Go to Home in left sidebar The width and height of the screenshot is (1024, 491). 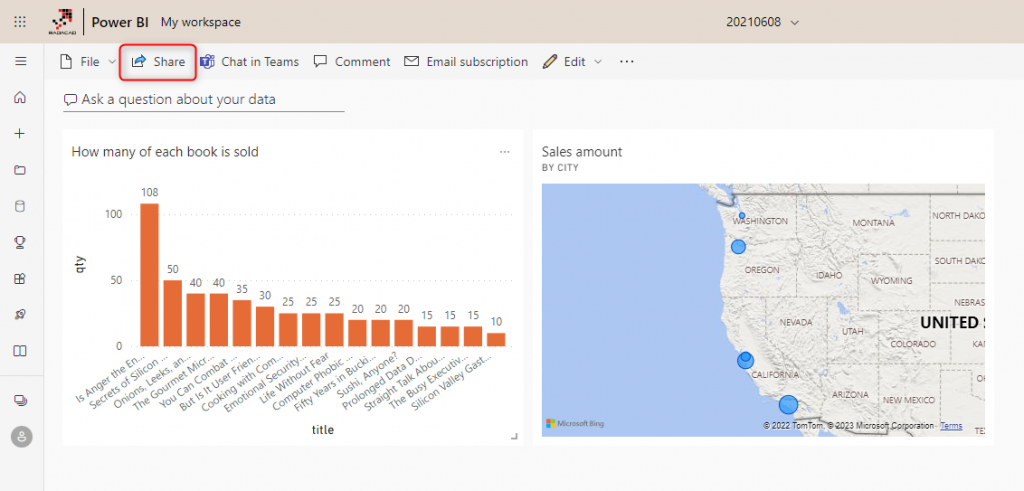tap(20, 98)
